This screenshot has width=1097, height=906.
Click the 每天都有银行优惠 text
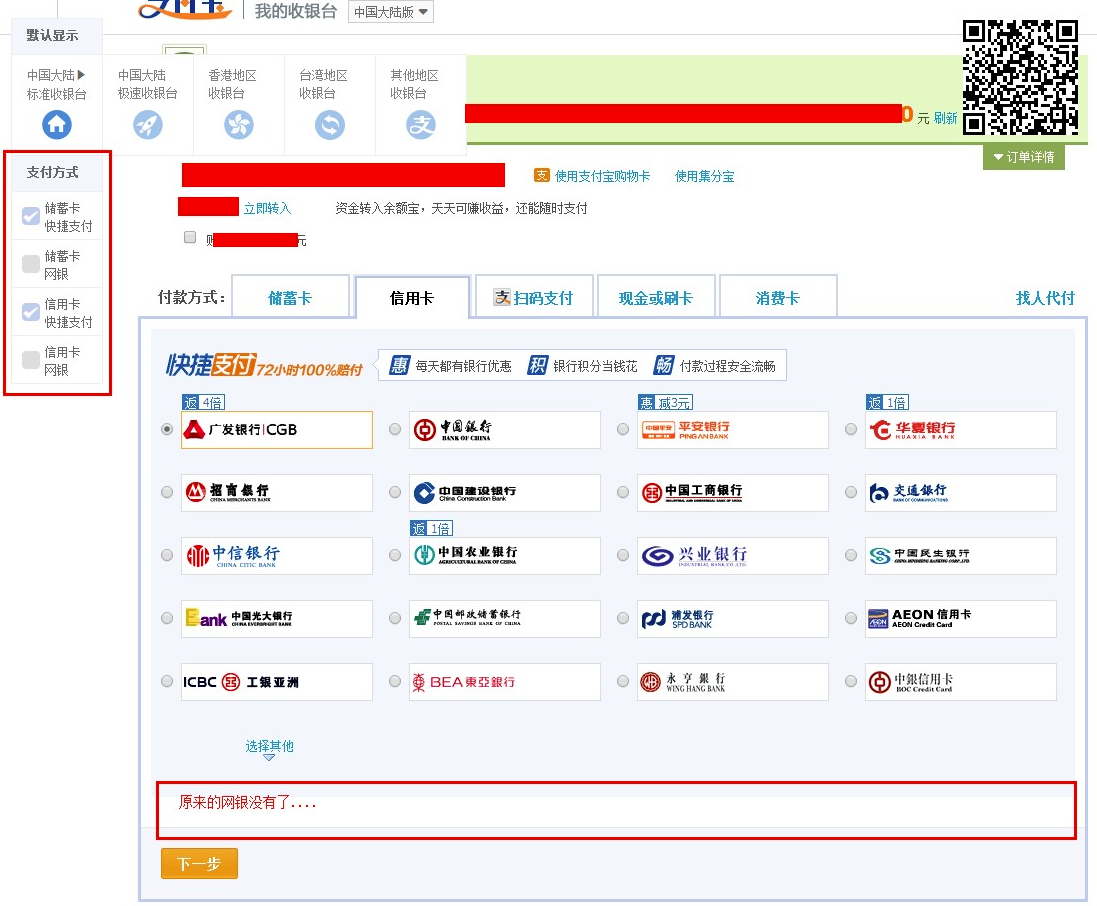coord(463,366)
